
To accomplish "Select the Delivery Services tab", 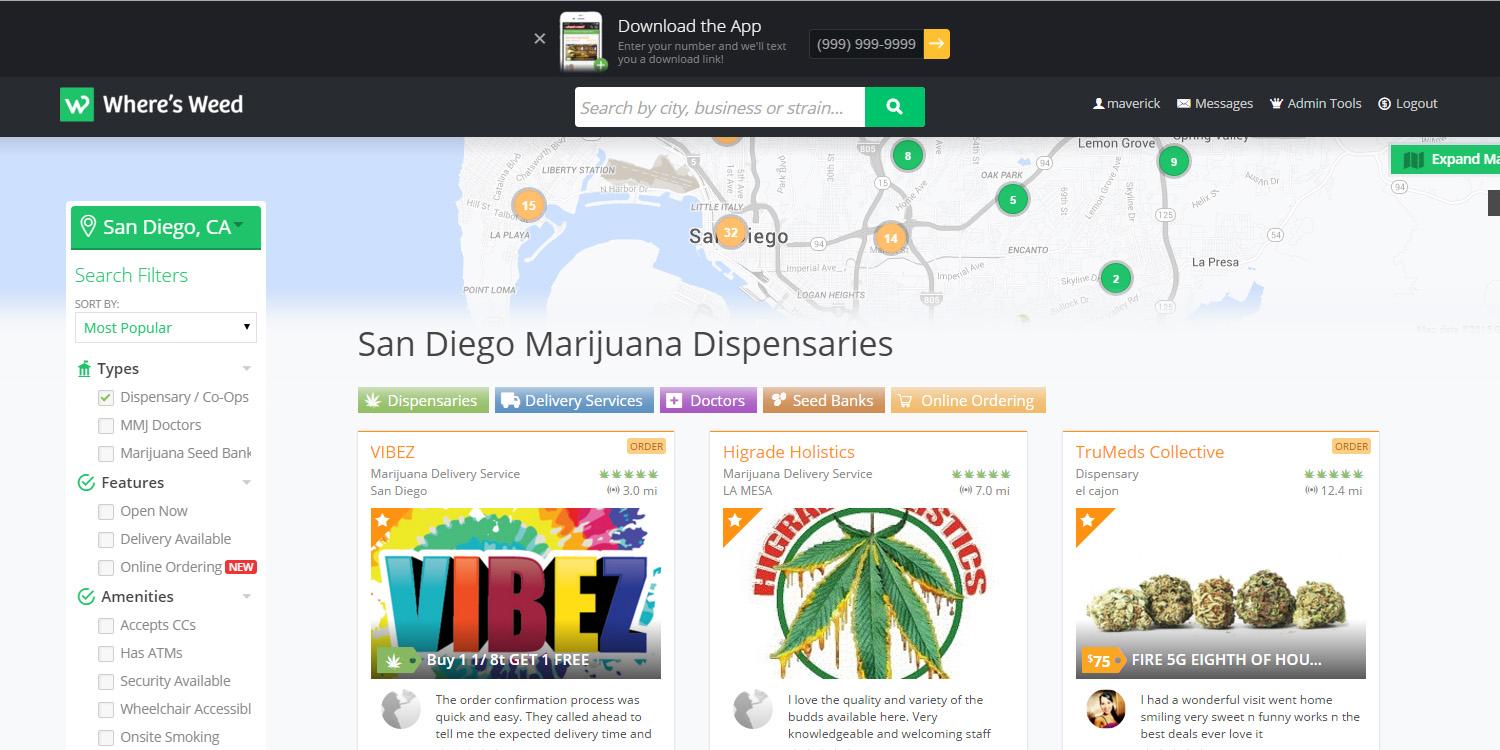I will (574, 400).
